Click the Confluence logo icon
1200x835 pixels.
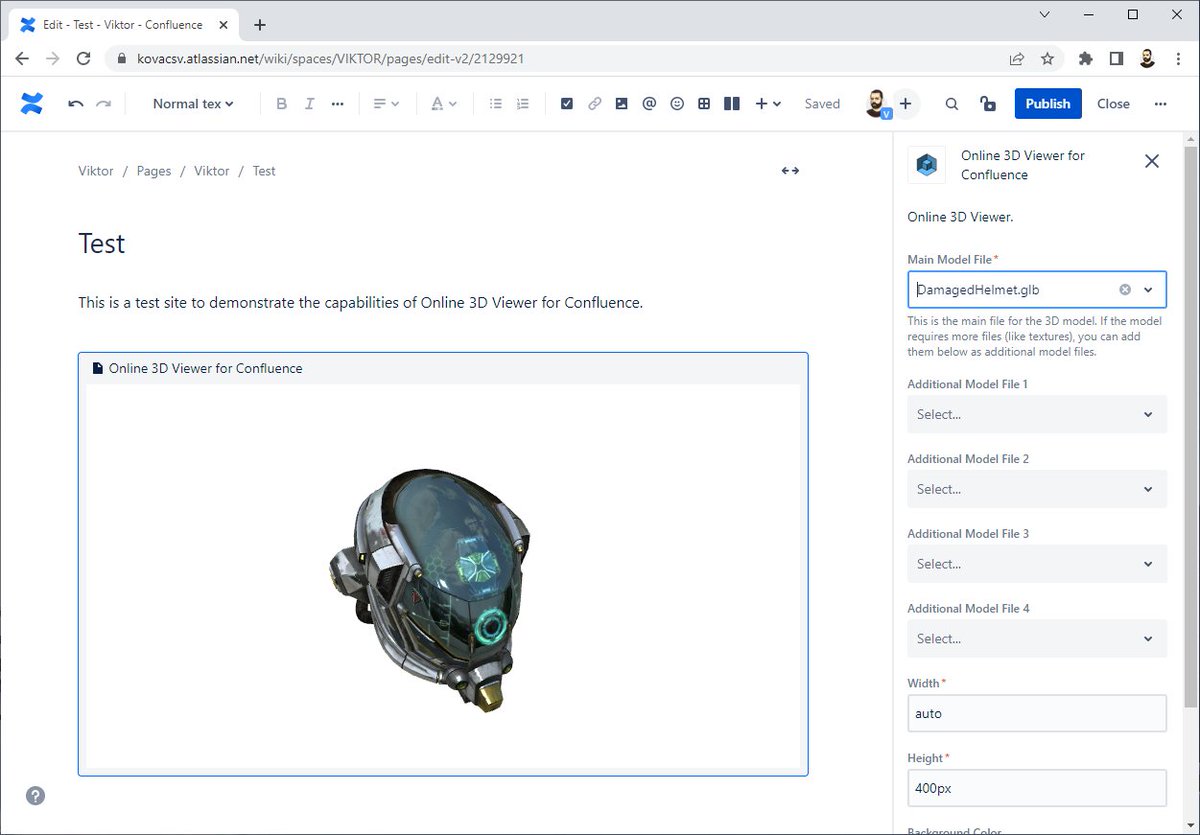[32, 103]
